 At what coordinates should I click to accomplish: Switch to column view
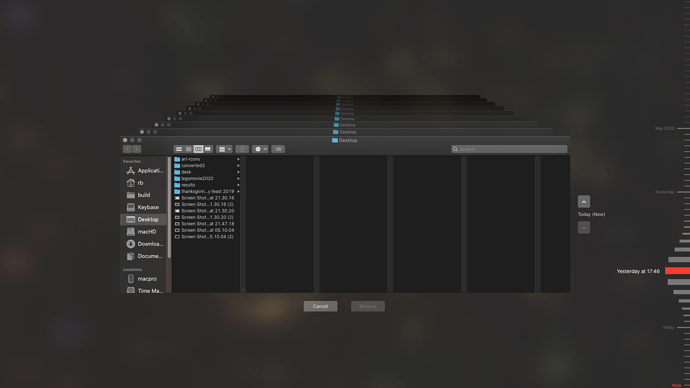click(198, 149)
